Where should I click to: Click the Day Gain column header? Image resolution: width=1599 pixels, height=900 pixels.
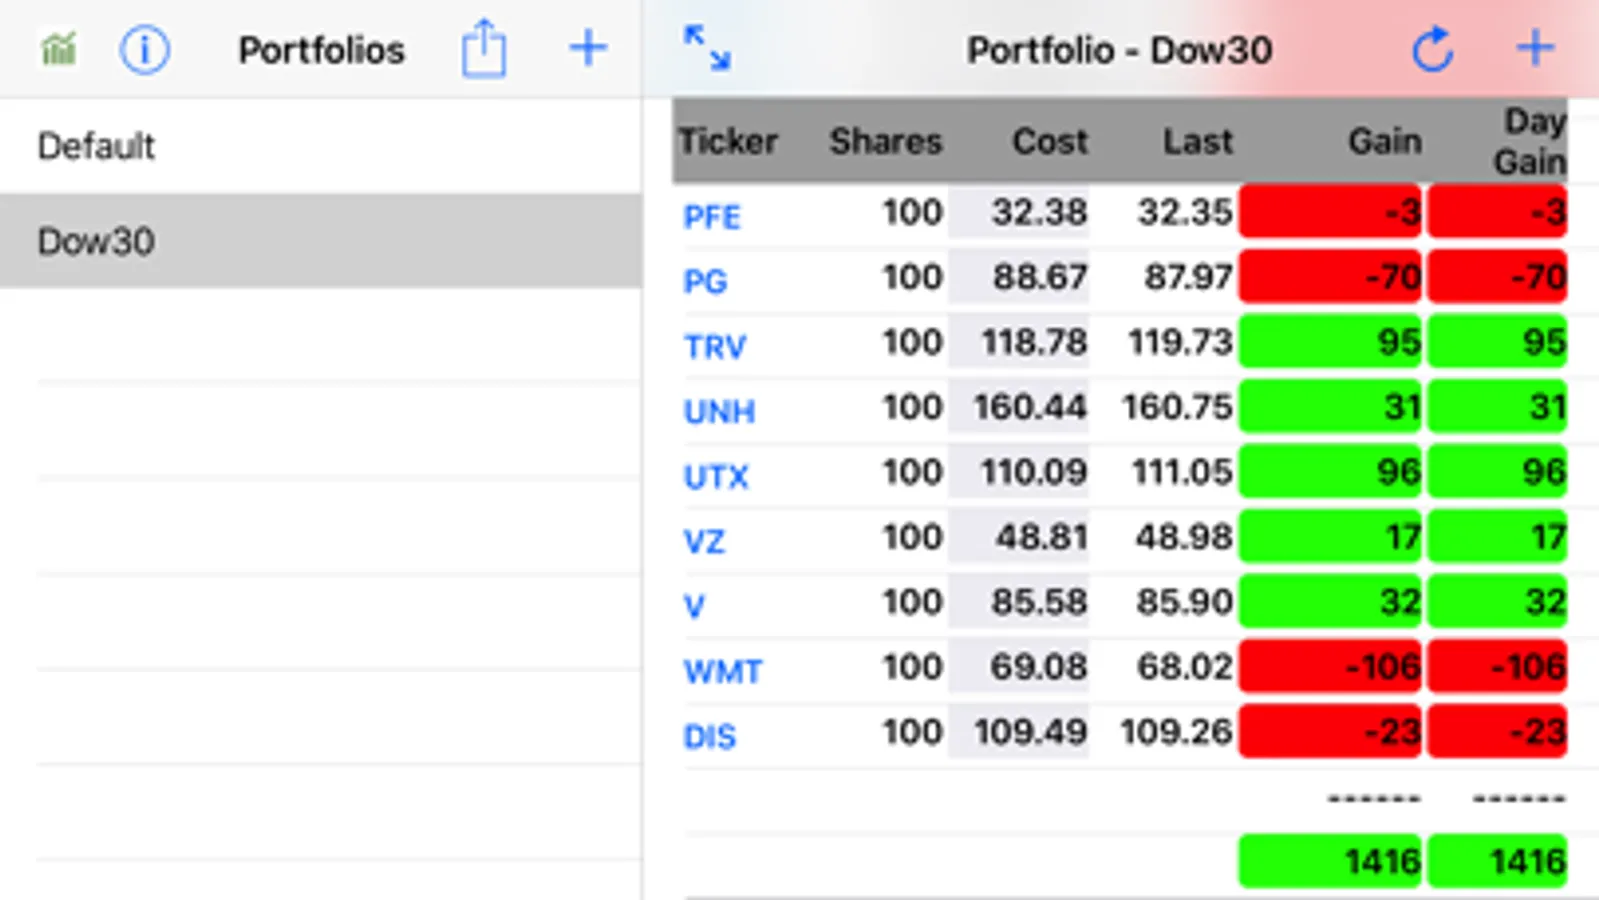(x=1528, y=141)
